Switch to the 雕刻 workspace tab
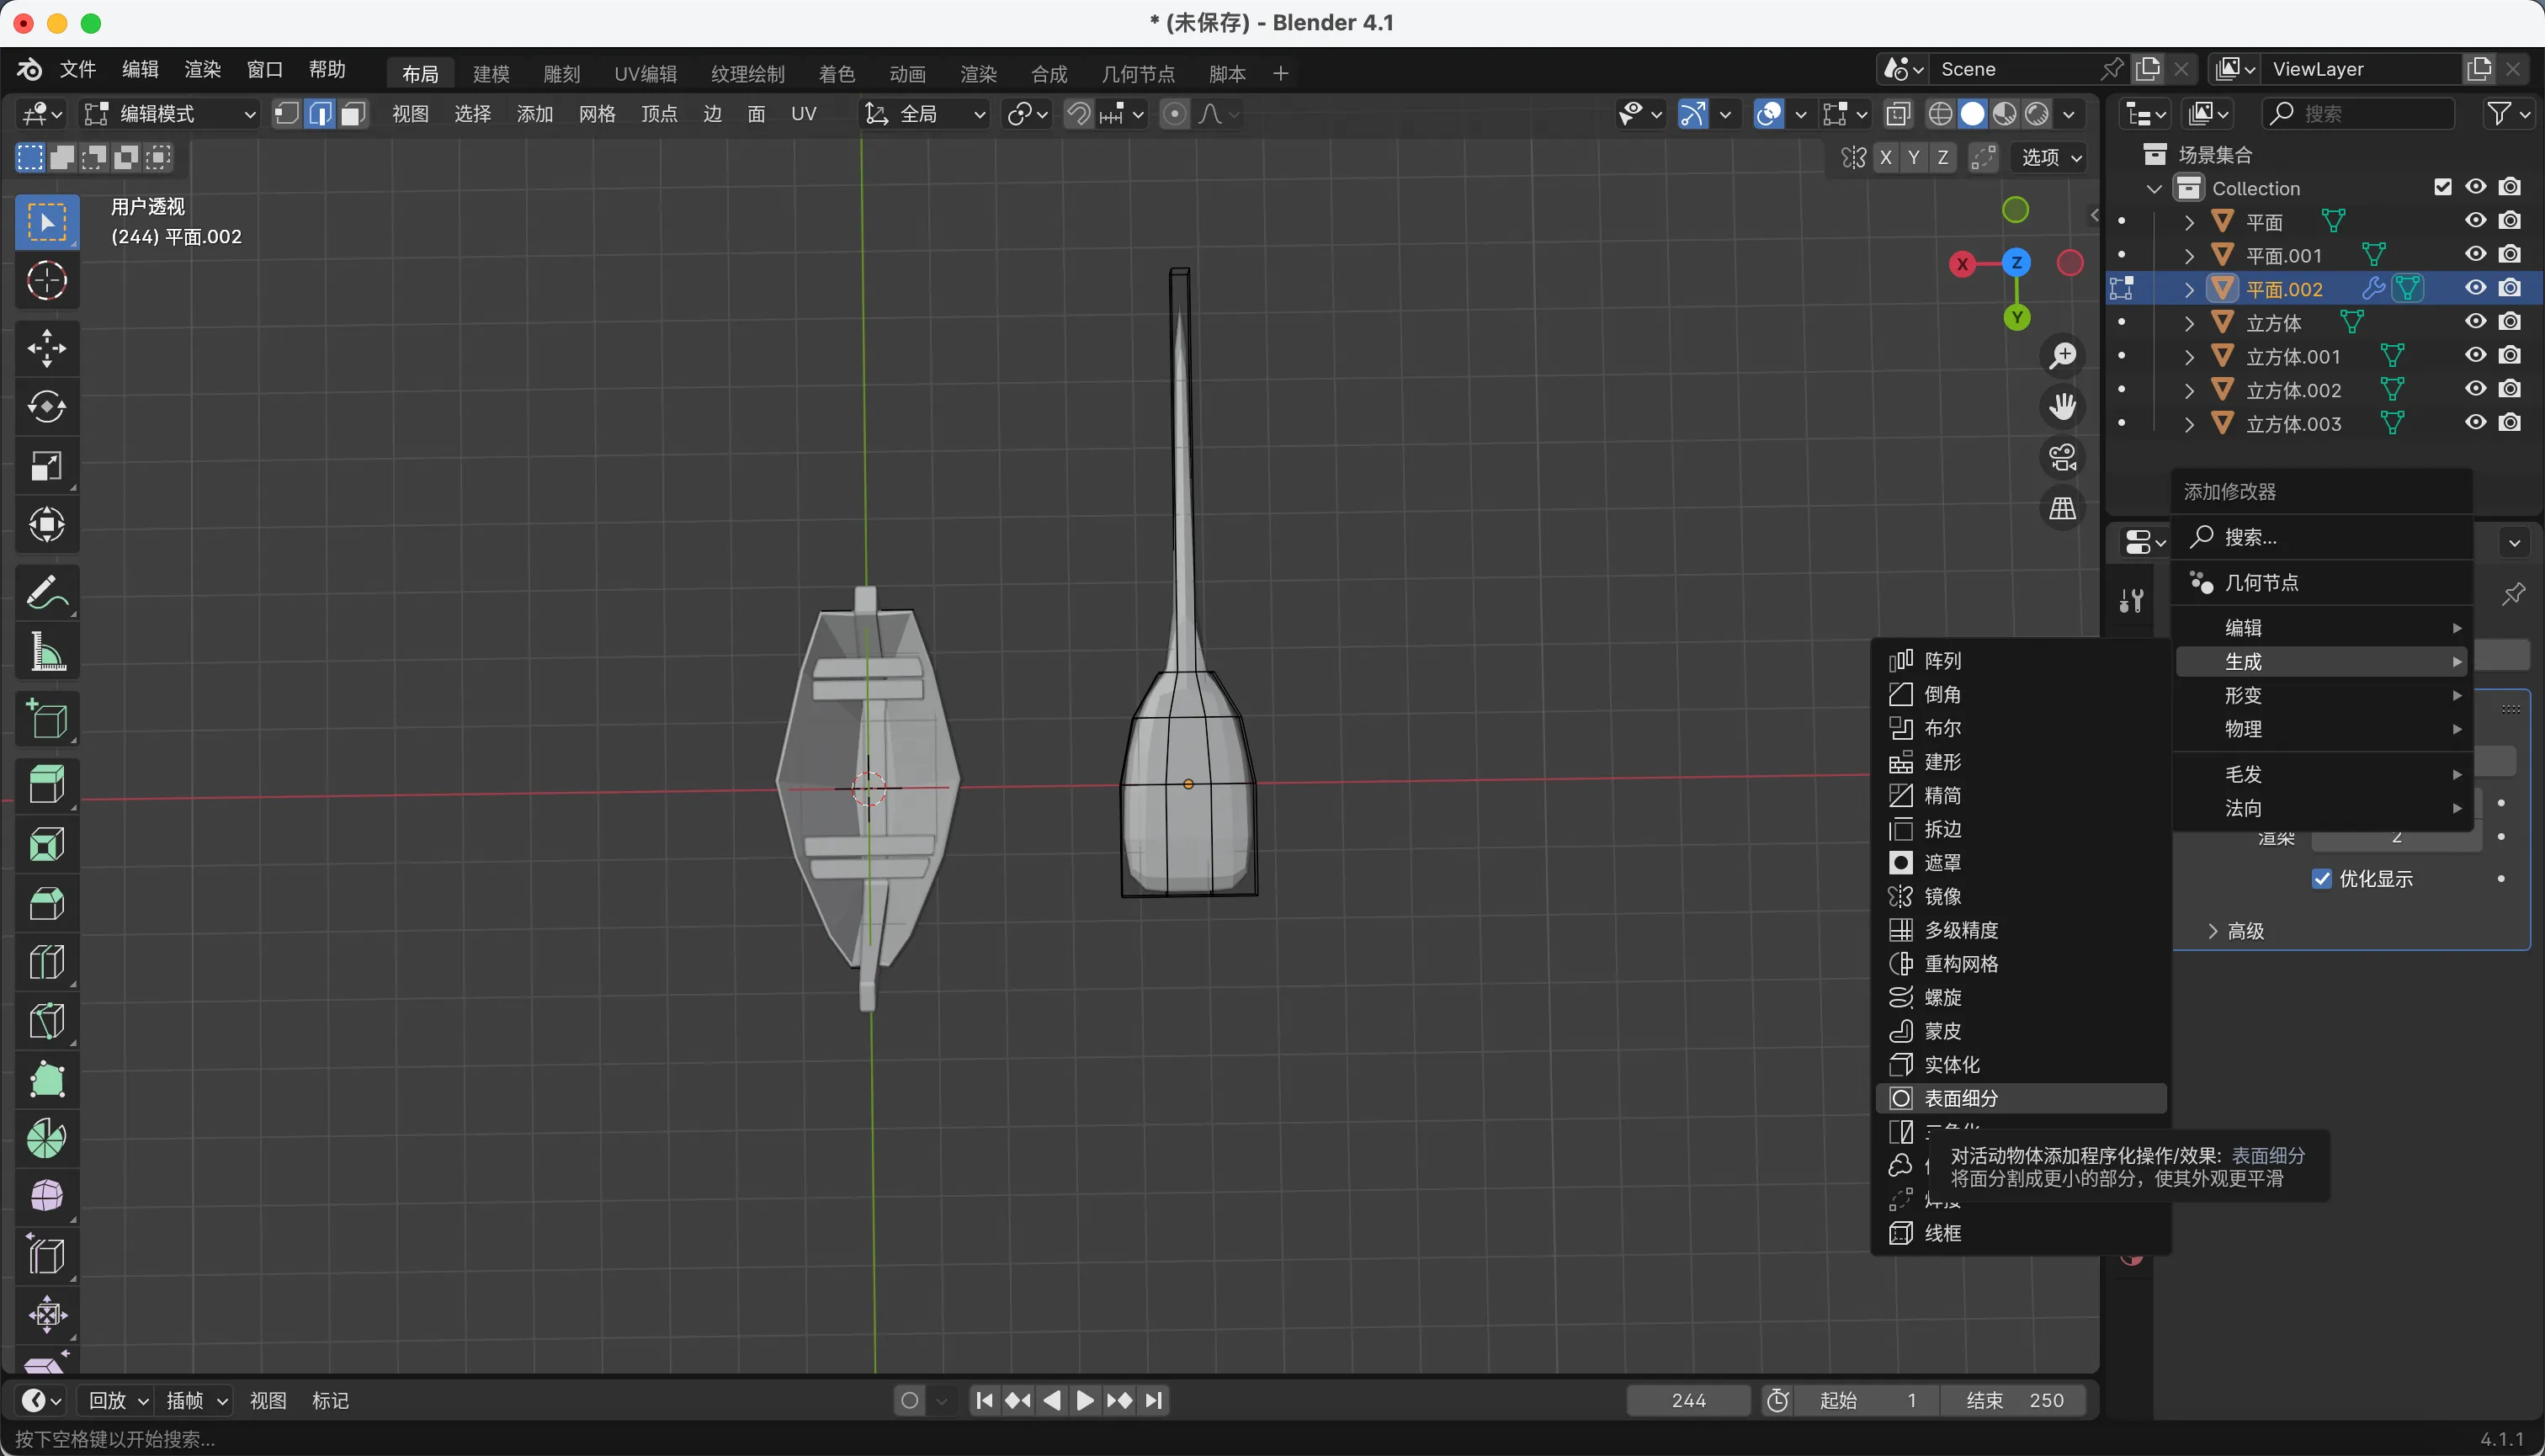The width and height of the screenshot is (2545, 1456). [x=561, y=74]
